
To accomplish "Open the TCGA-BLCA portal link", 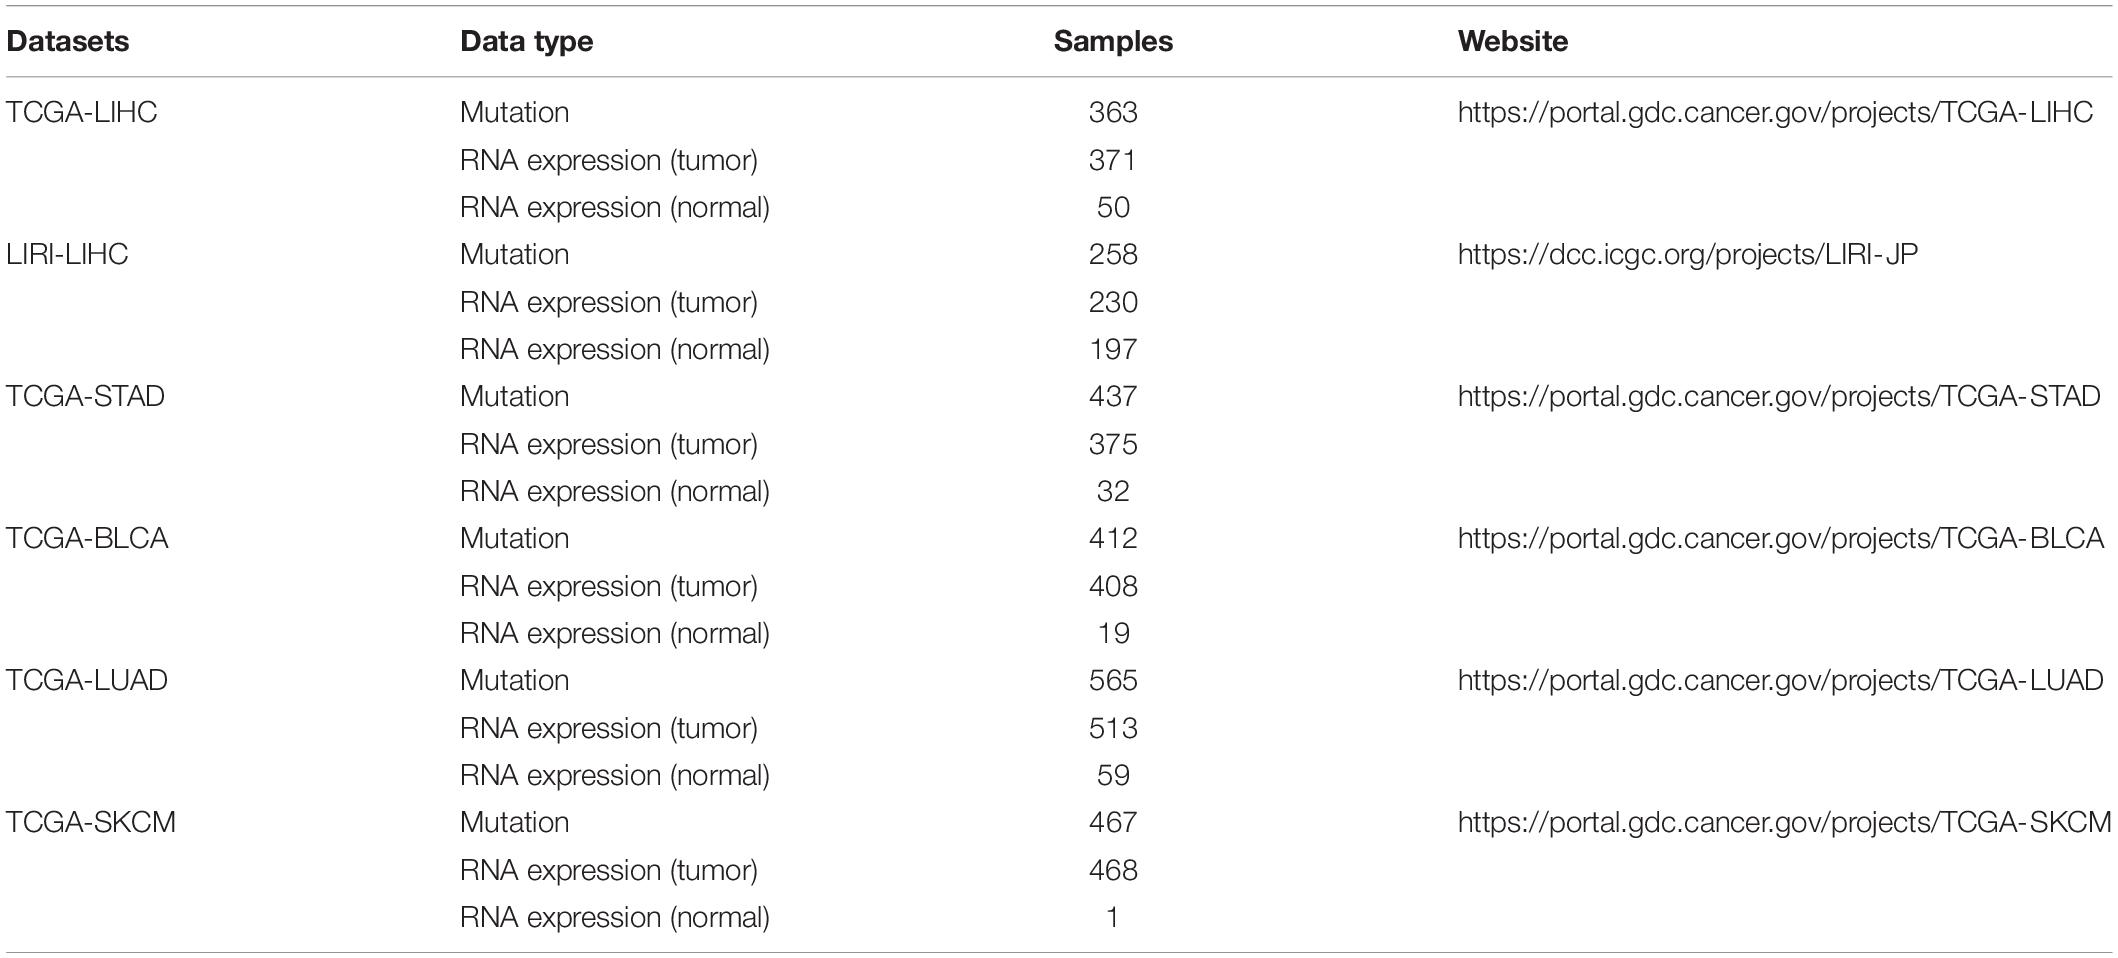I will point(1781,538).
